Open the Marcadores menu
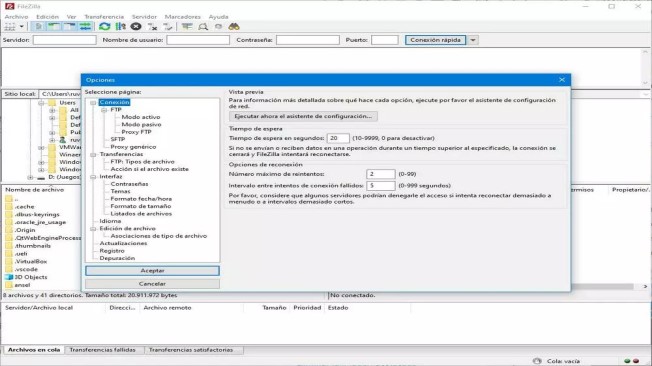 click(183, 17)
